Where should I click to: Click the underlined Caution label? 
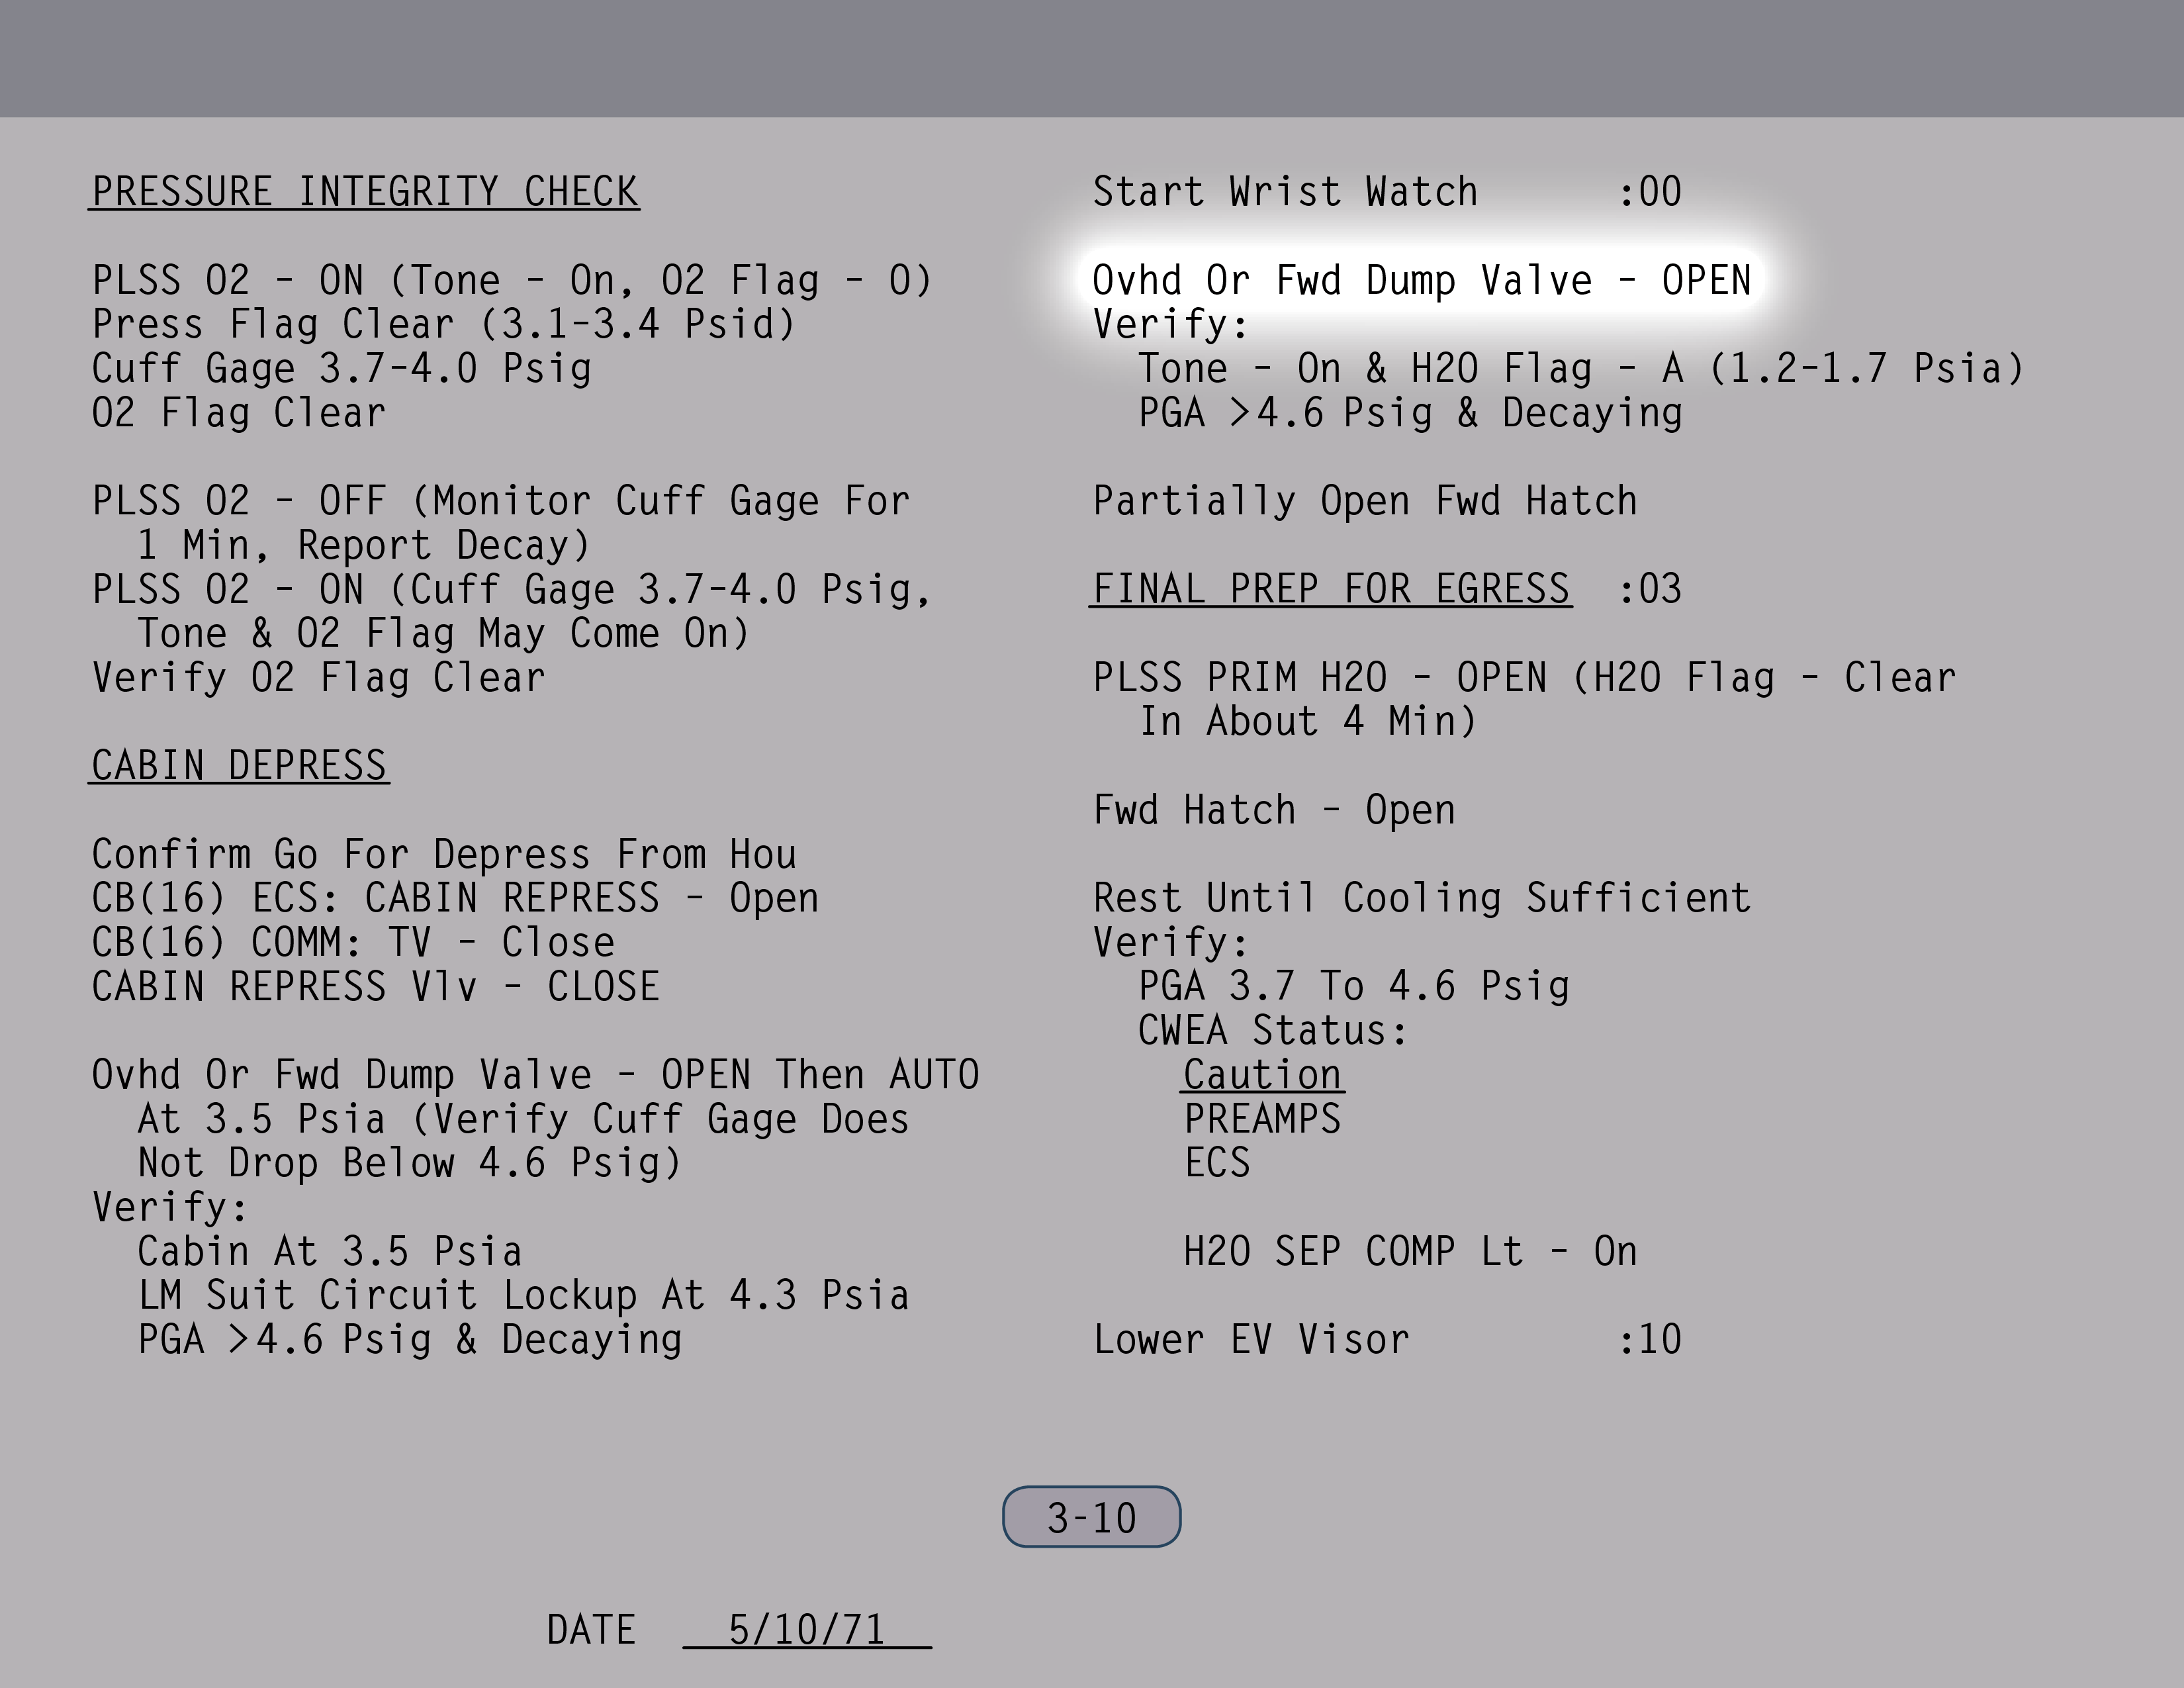pyautogui.click(x=1262, y=1075)
